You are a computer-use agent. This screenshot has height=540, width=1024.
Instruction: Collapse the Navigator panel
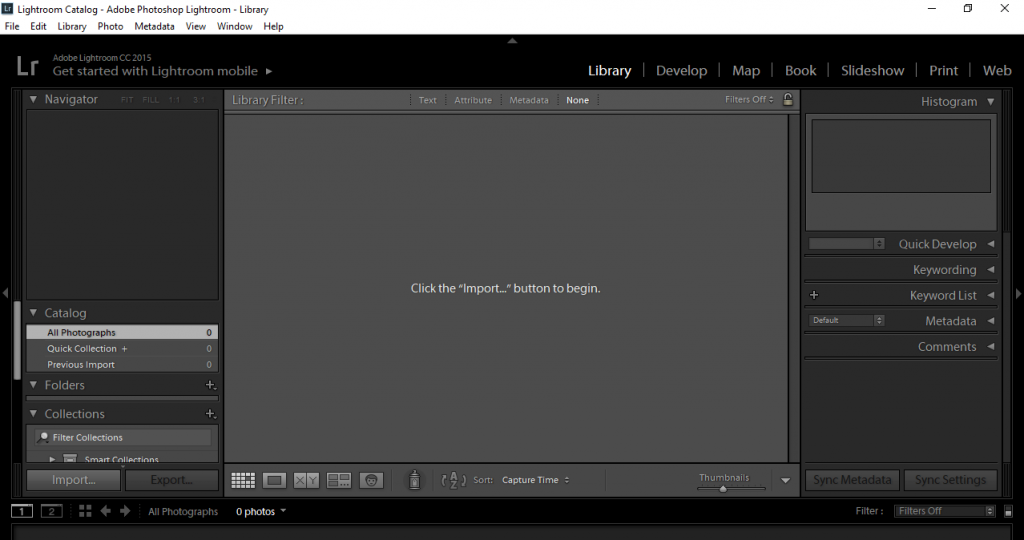click(33, 99)
